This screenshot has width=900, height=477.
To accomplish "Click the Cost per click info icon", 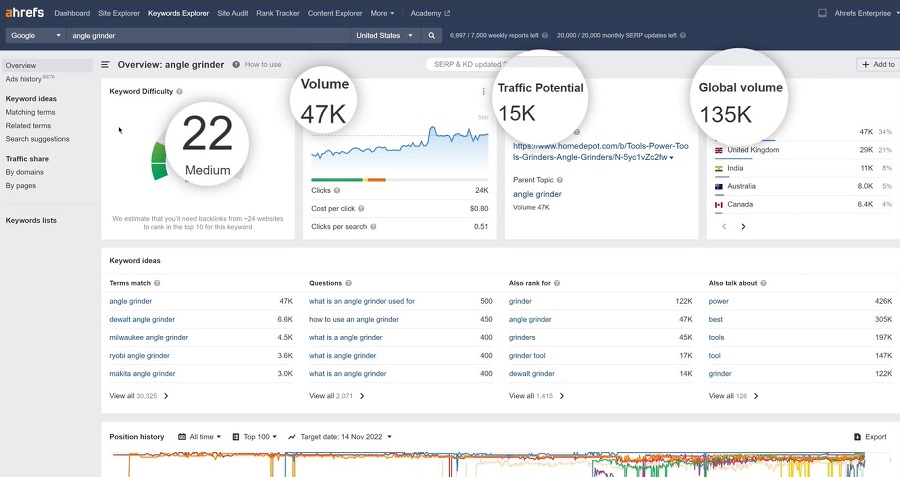I will point(361,209).
